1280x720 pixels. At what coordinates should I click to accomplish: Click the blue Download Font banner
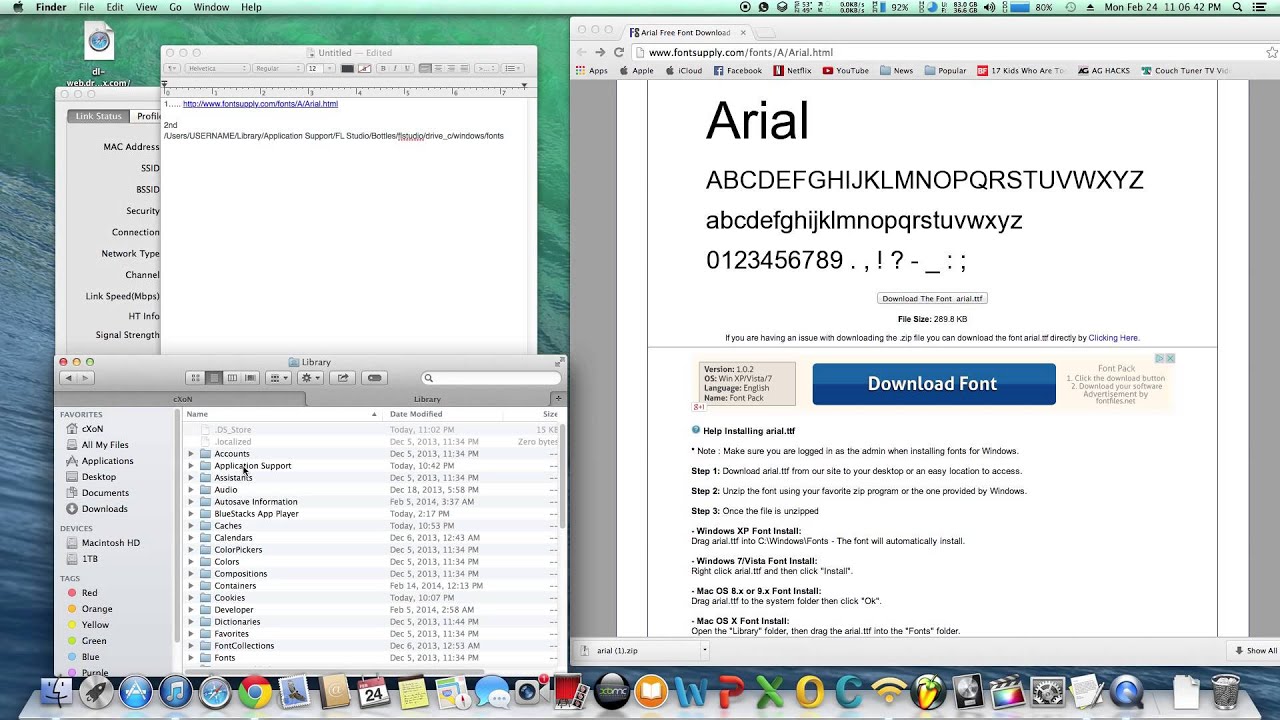pos(933,384)
